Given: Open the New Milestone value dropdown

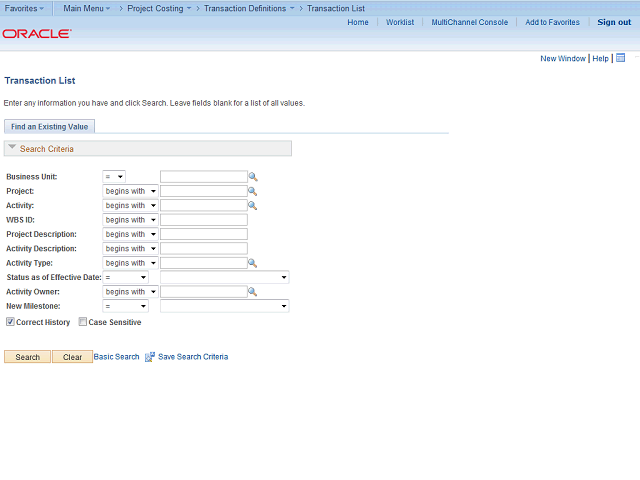Looking at the screenshot, I should coord(224,306).
